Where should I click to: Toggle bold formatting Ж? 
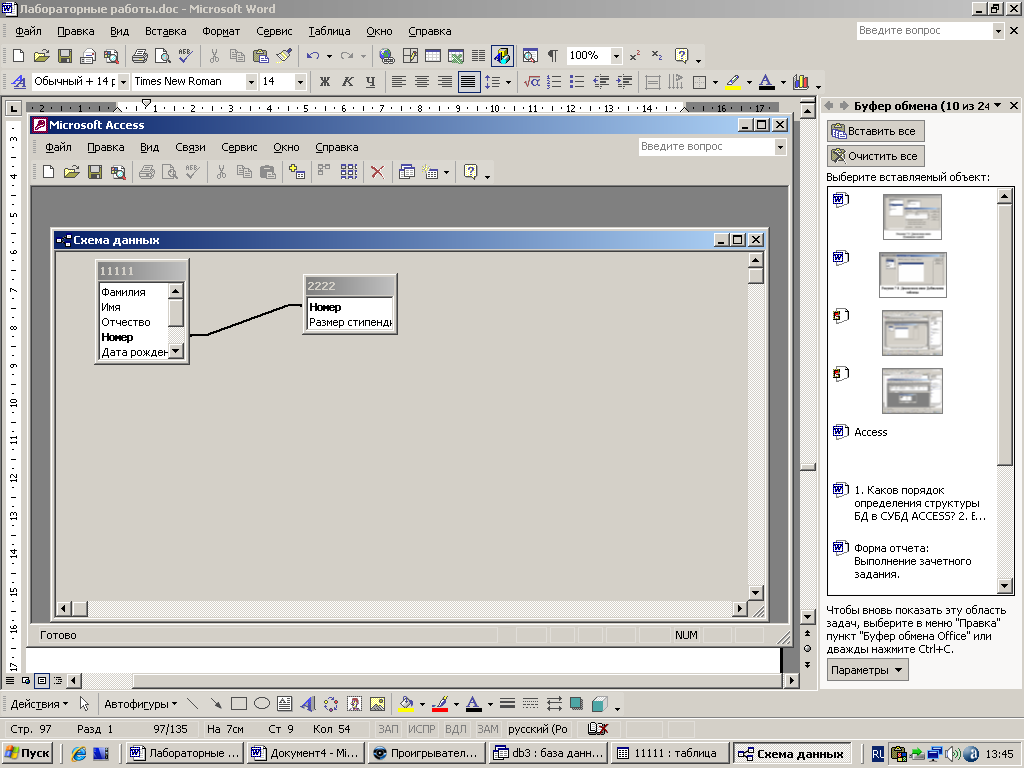coord(325,82)
